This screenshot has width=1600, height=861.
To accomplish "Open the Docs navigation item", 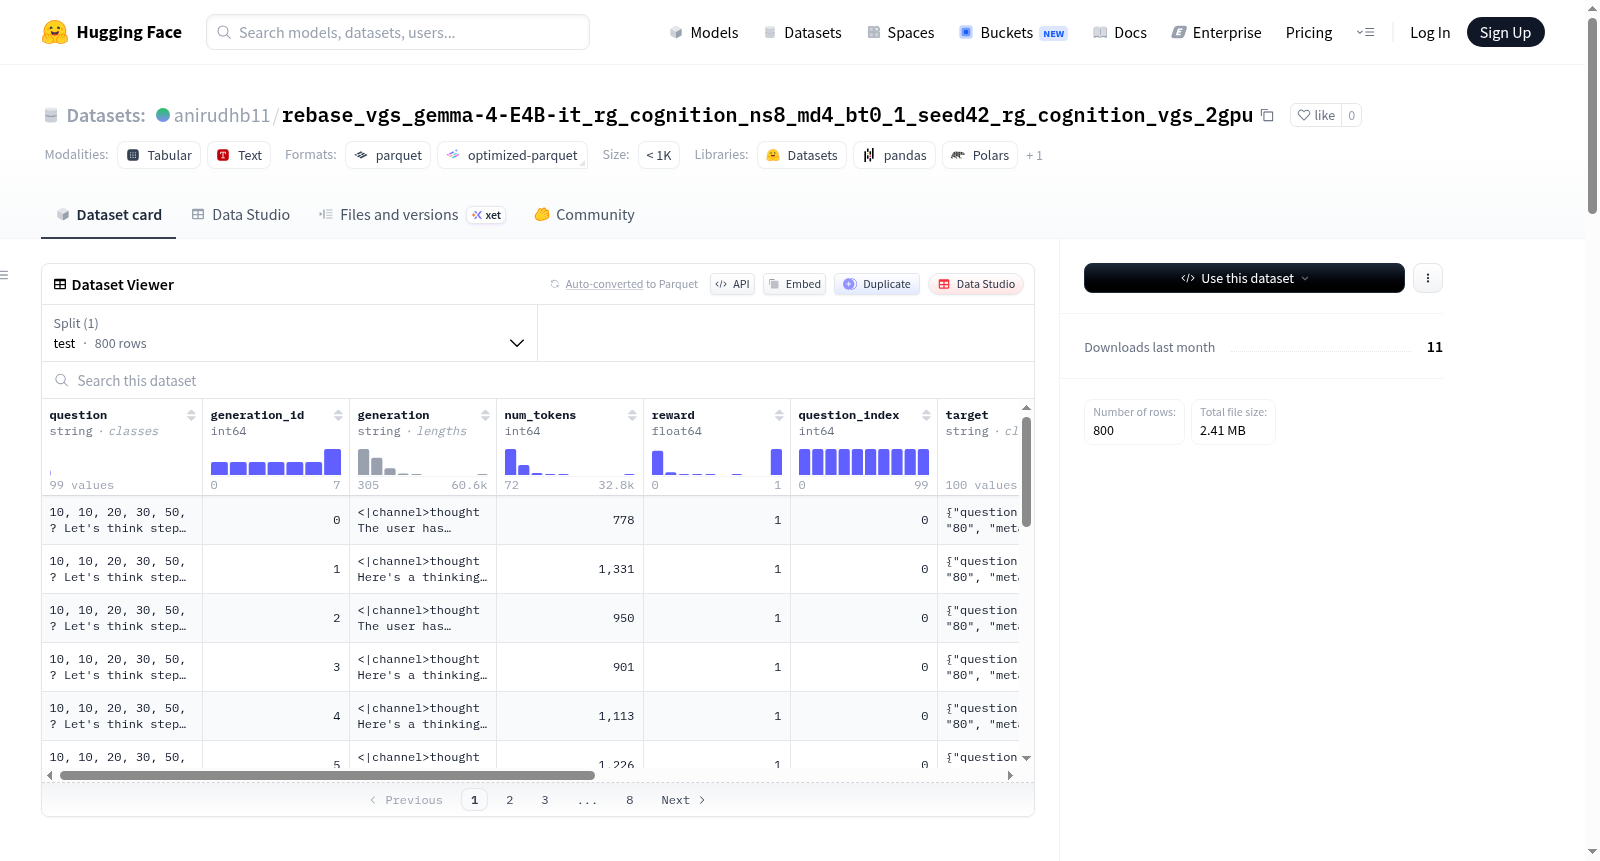I will click(1119, 32).
